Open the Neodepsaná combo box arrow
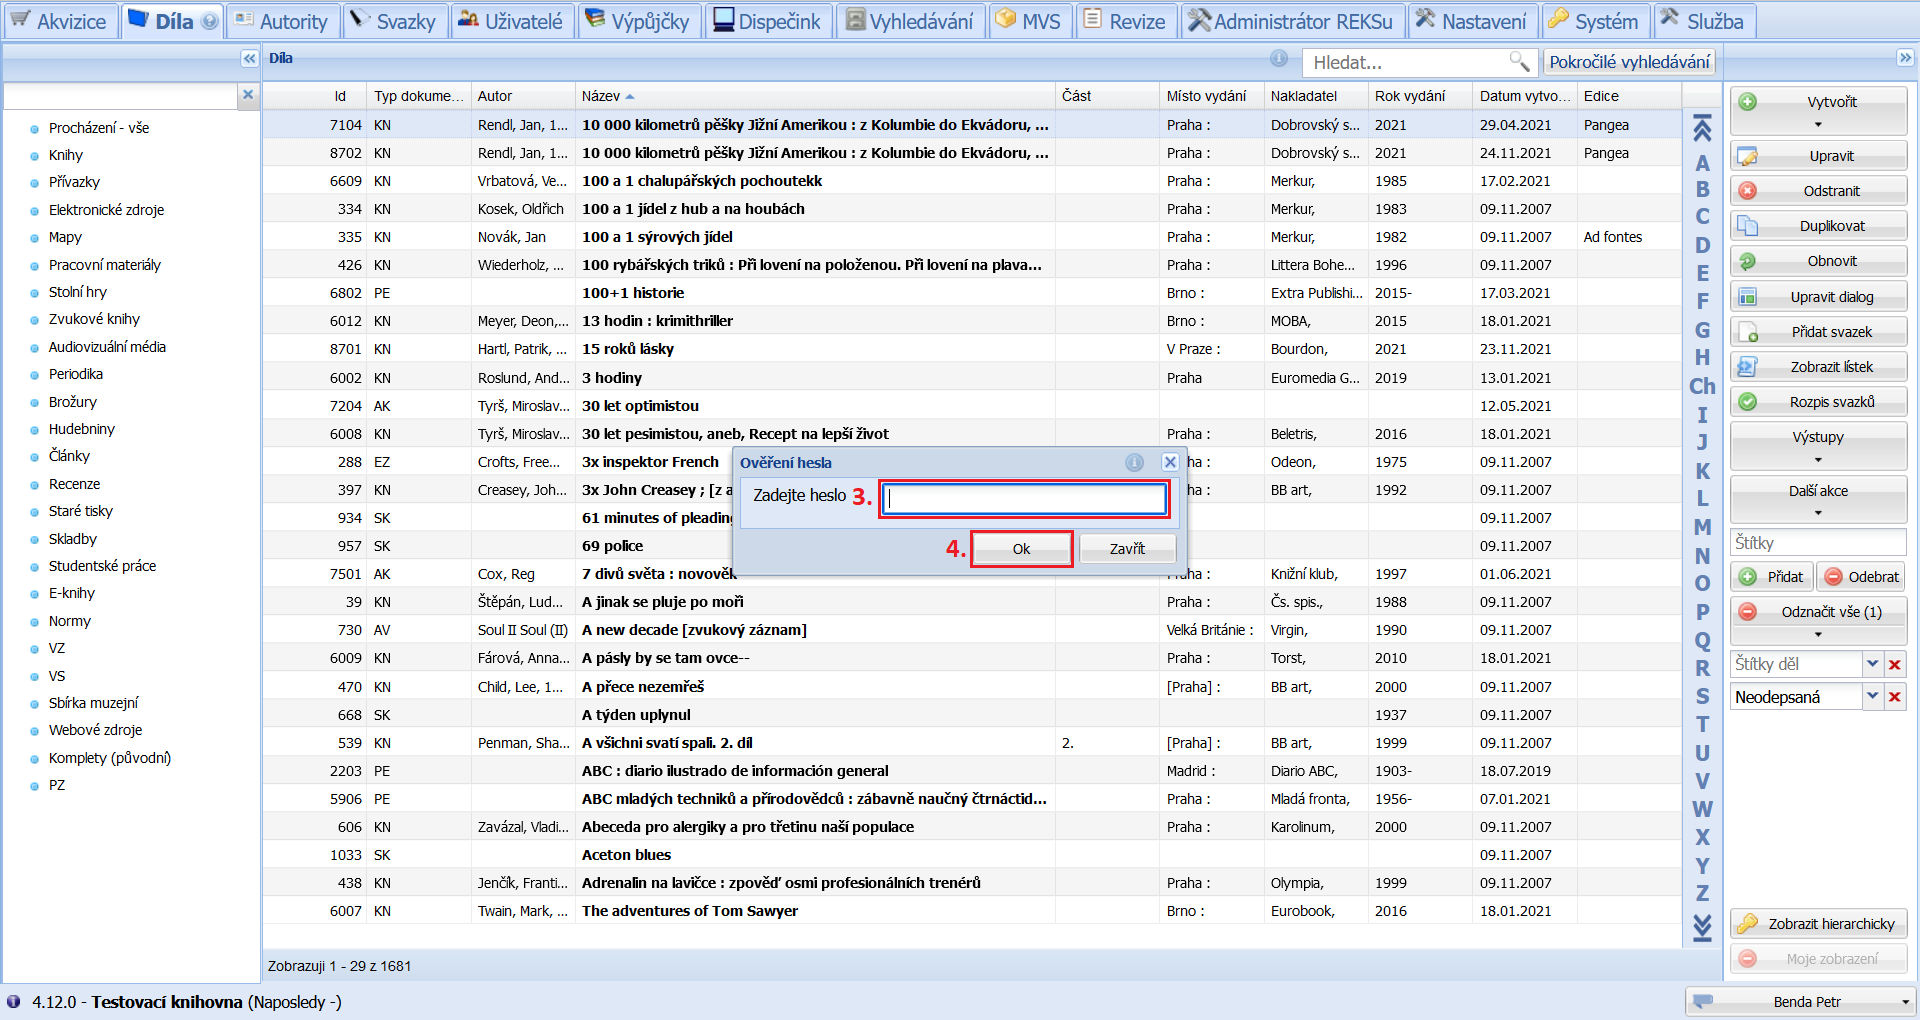1920x1020 pixels. point(1872,697)
